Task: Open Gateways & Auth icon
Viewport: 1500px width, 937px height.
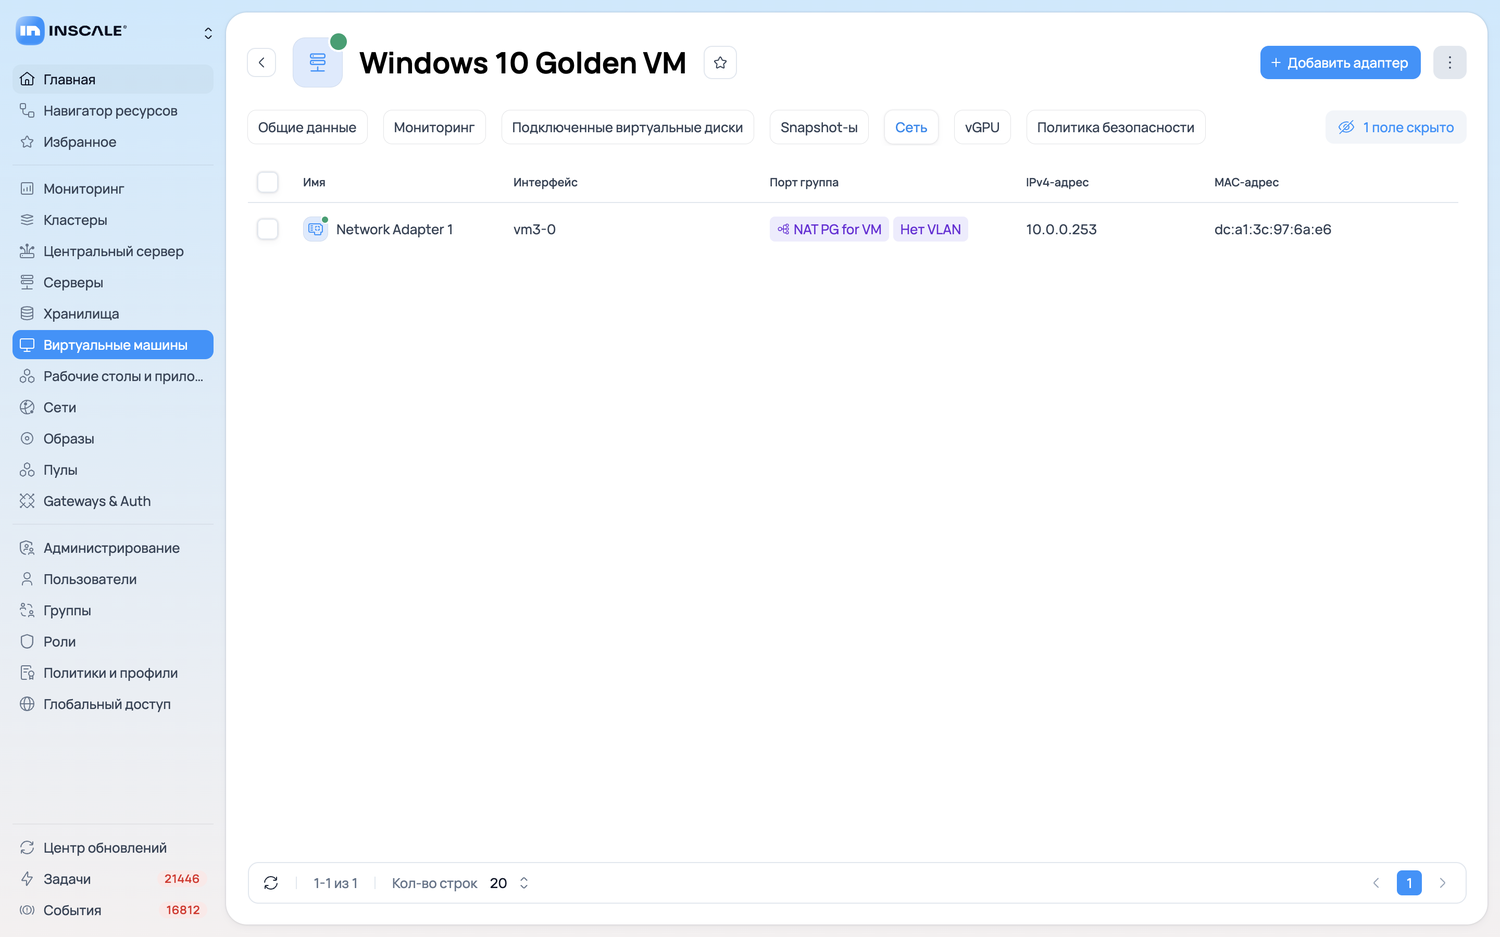Action: pyautogui.click(x=27, y=501)
